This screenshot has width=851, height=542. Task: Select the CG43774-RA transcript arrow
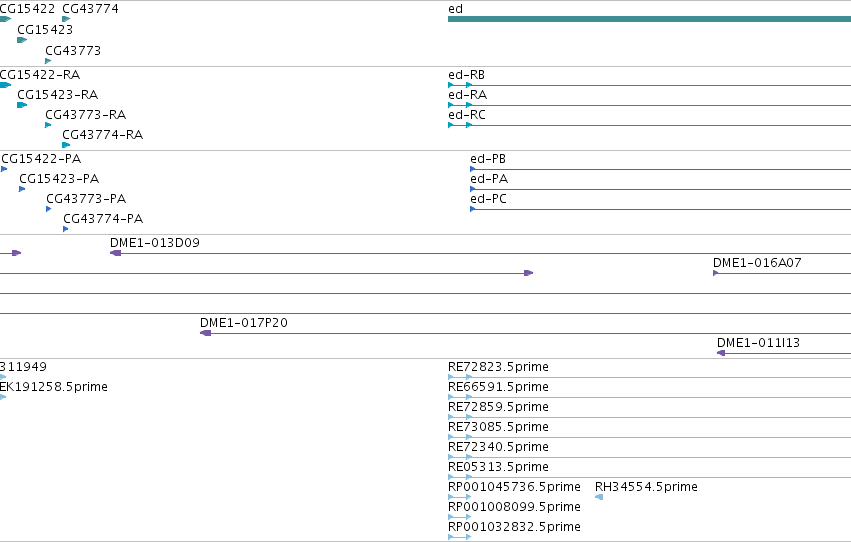click(x=66, y=145)
